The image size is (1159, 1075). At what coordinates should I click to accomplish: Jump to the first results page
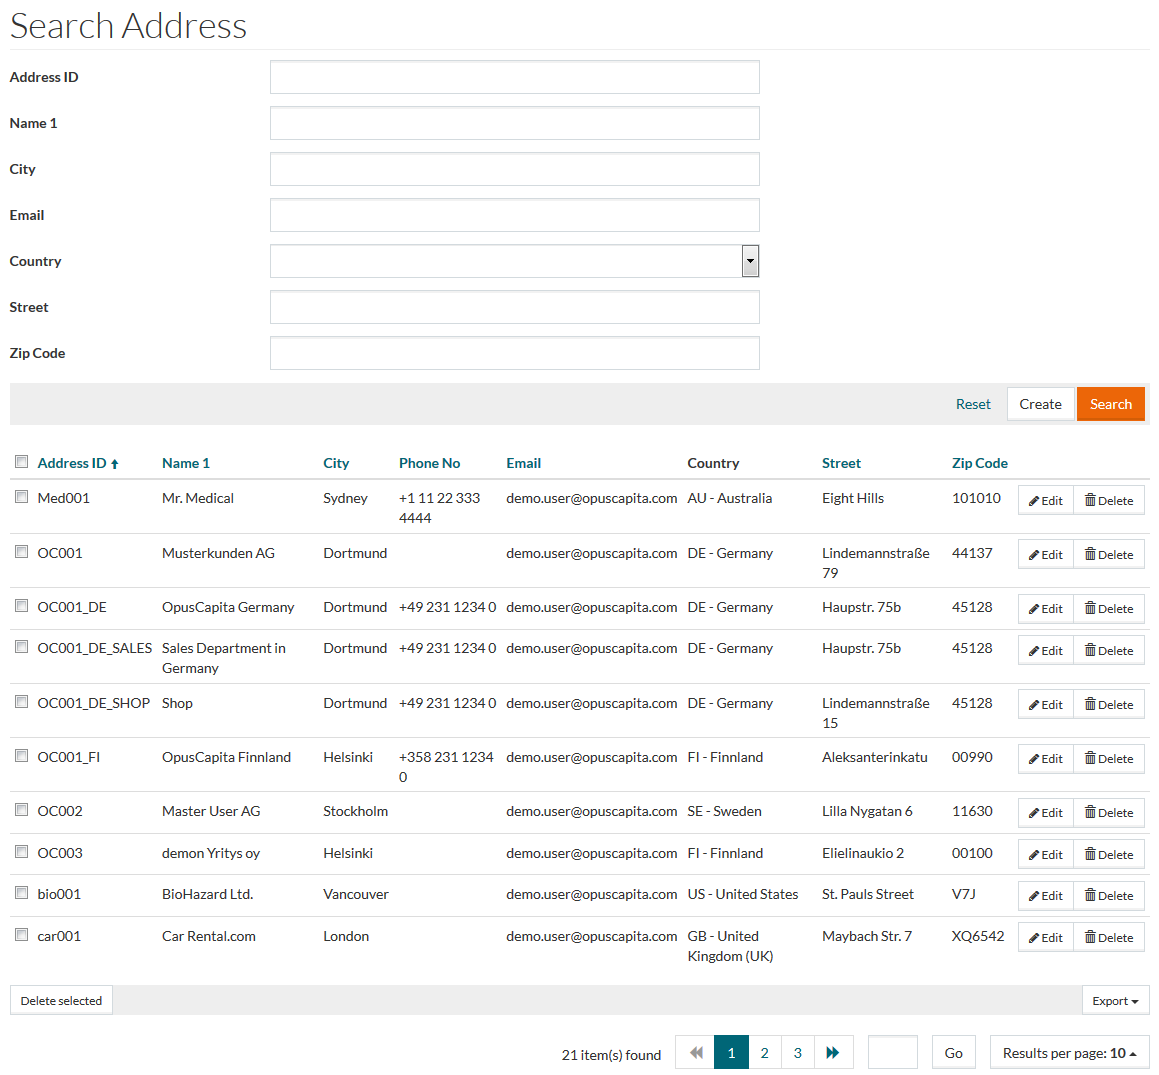point(696,1053)
